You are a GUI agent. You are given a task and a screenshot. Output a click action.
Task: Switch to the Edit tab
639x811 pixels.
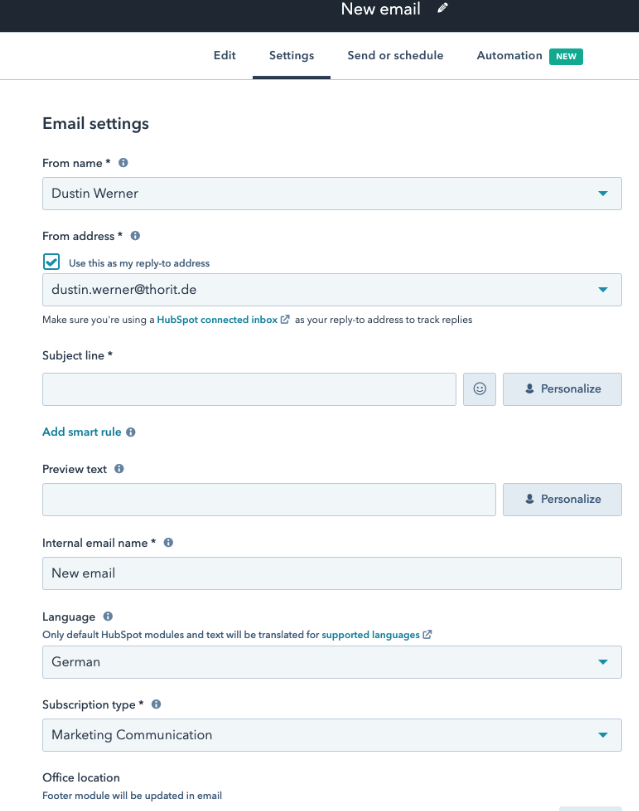pyautogui.click(x=225, y=56)
